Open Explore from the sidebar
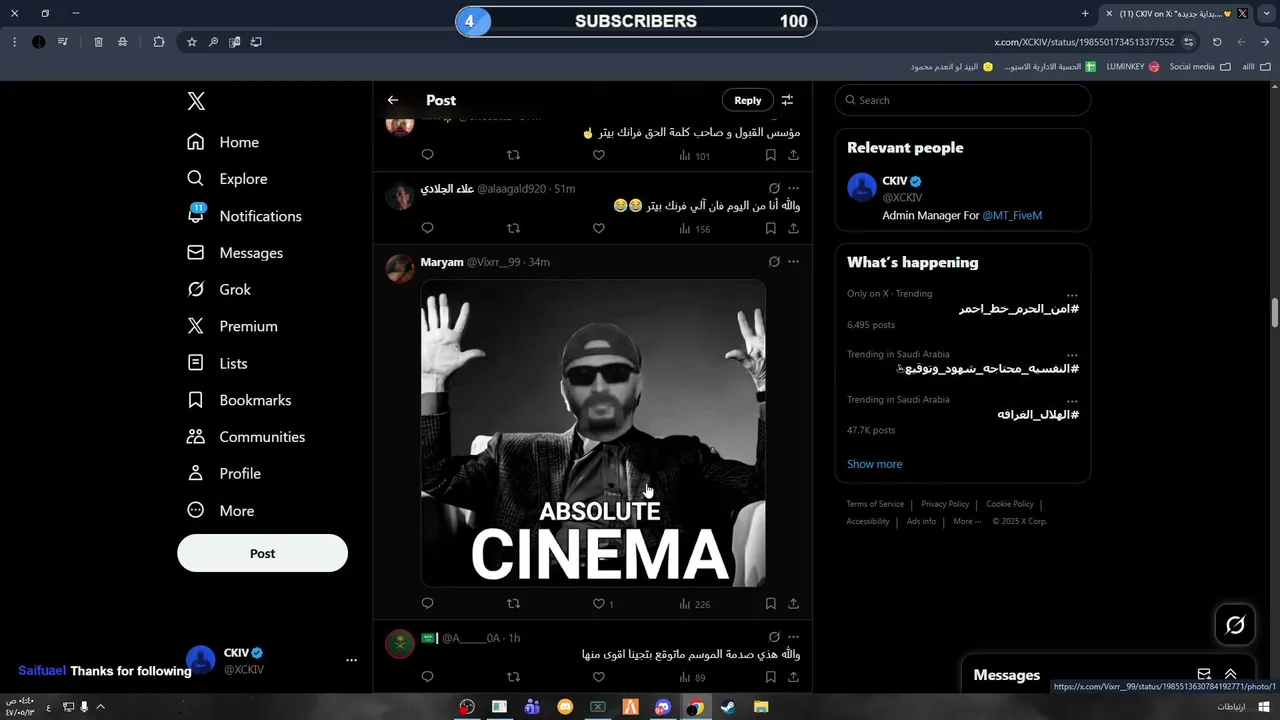This screenshot has width=1280, height=720. coord(227,179)
